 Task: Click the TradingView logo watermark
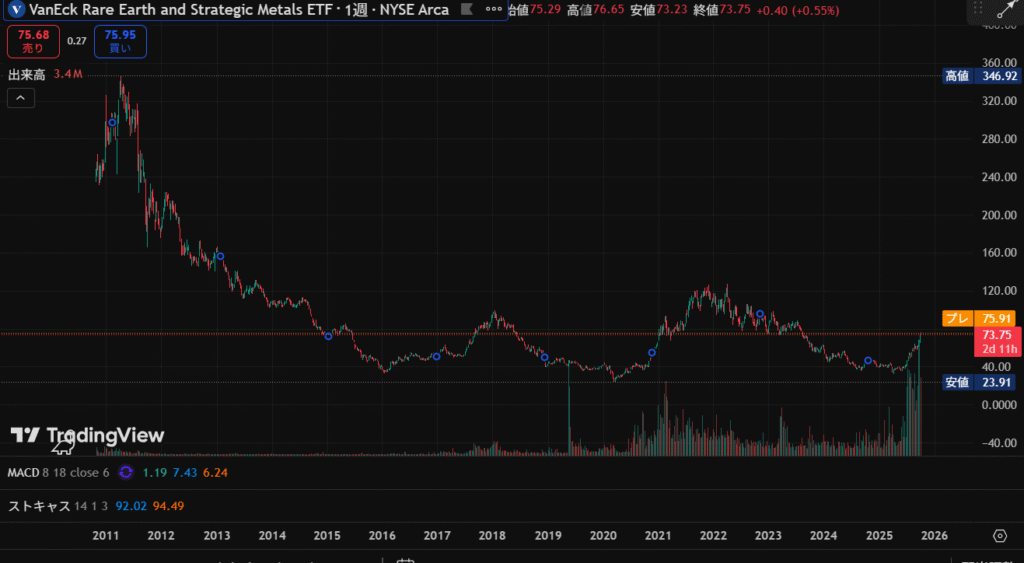click(x=87, y=435)
